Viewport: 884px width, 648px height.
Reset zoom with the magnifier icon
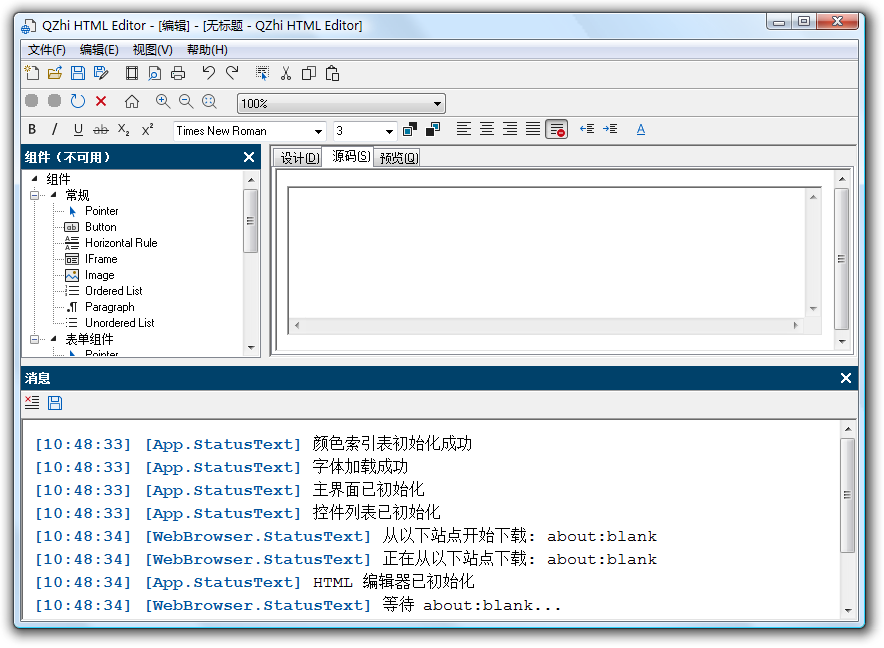(209, 102)
